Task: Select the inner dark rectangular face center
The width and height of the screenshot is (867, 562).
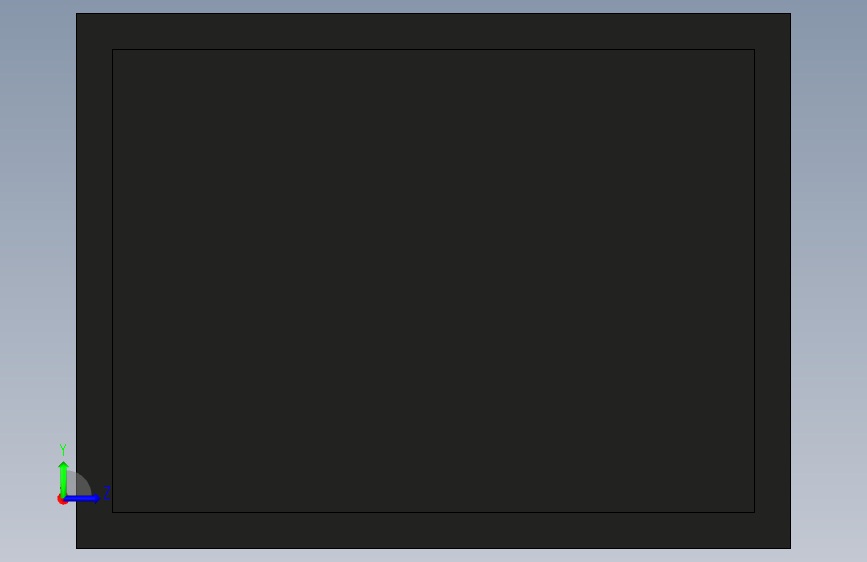Action: pos(434,281)
